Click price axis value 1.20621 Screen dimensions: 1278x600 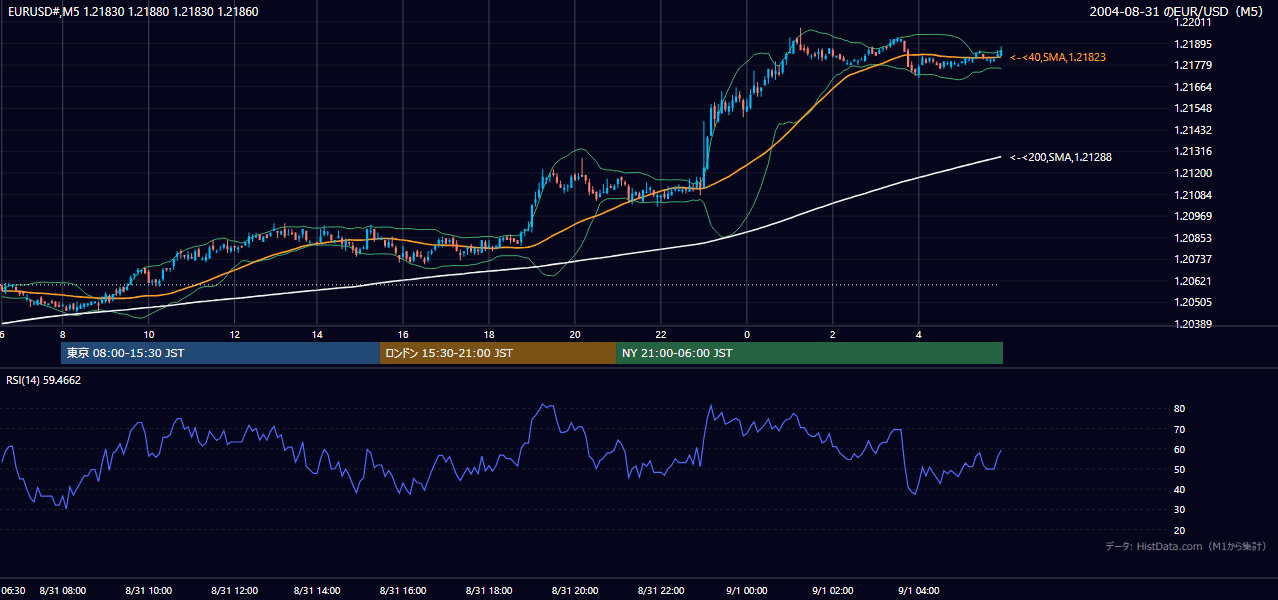(1192, 281)
